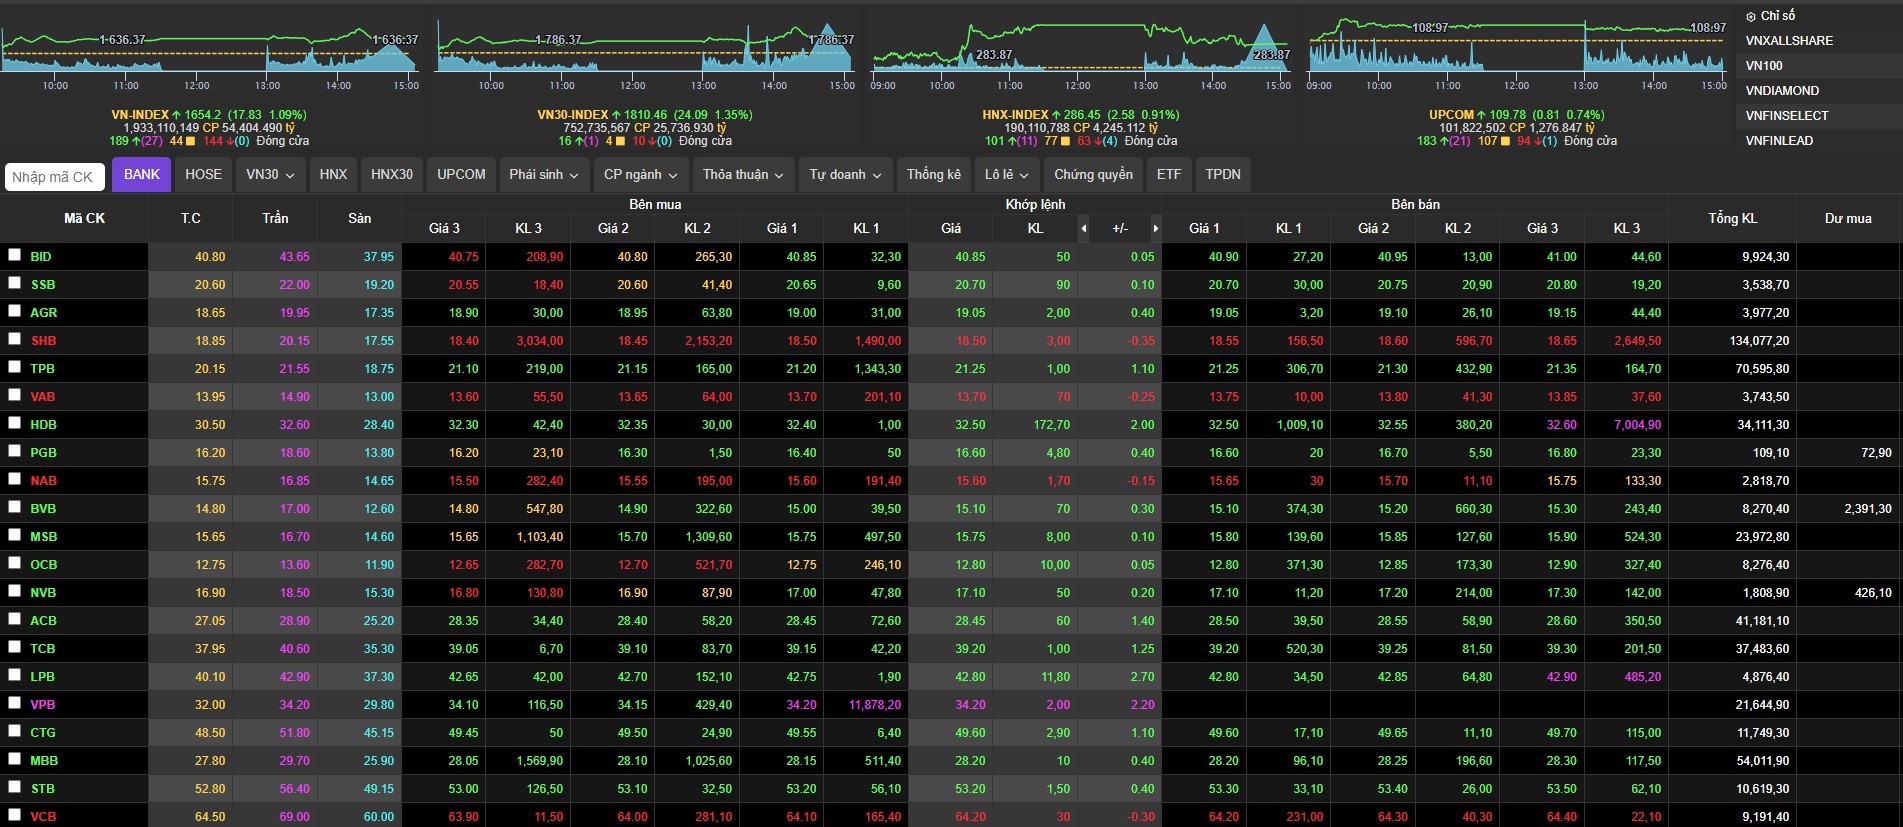Image resolution: width=1903 pixels, height=827 pixels.
Task: Click the TCB ticker symbol
Action: coord(43,649)
